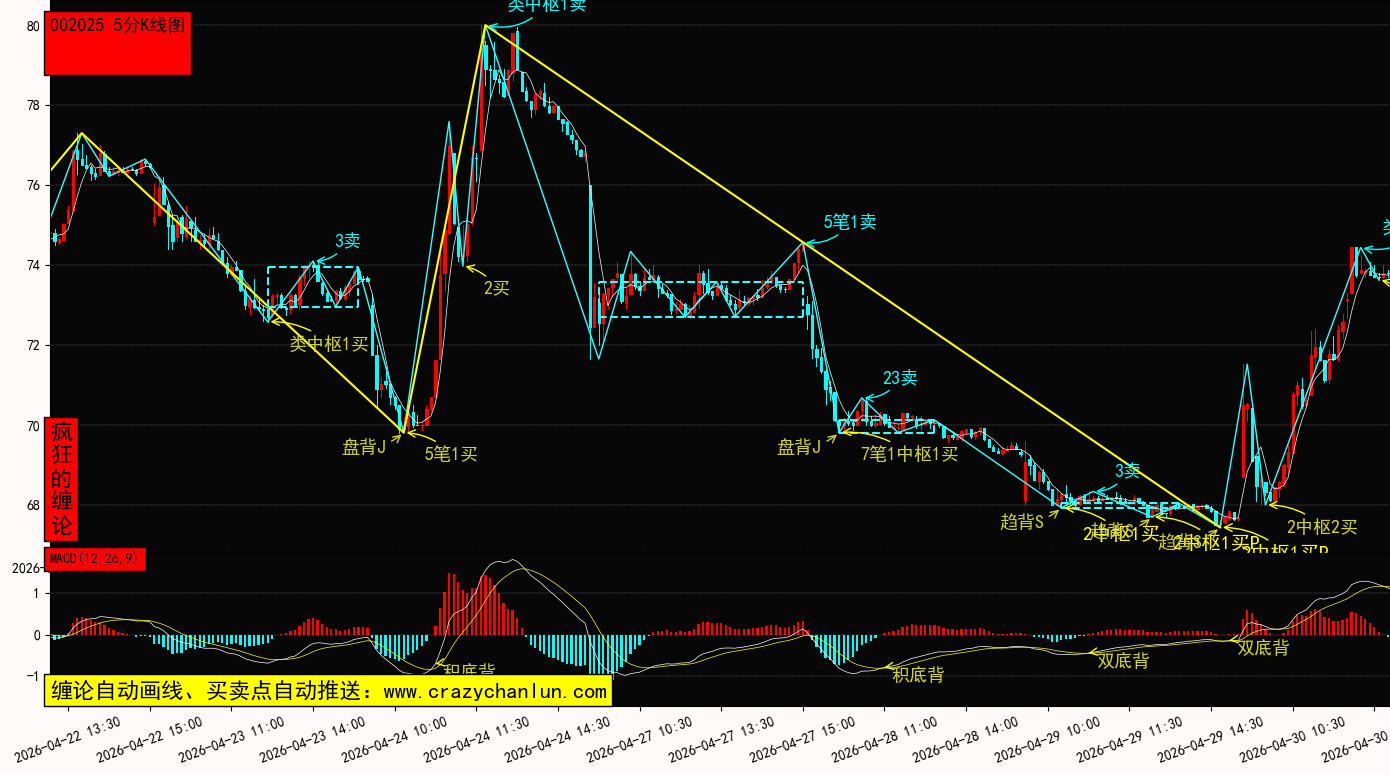Click the 002025 5分K线图 title label
The height and width of the screenshot is (775, 1390).
[117, 27]
